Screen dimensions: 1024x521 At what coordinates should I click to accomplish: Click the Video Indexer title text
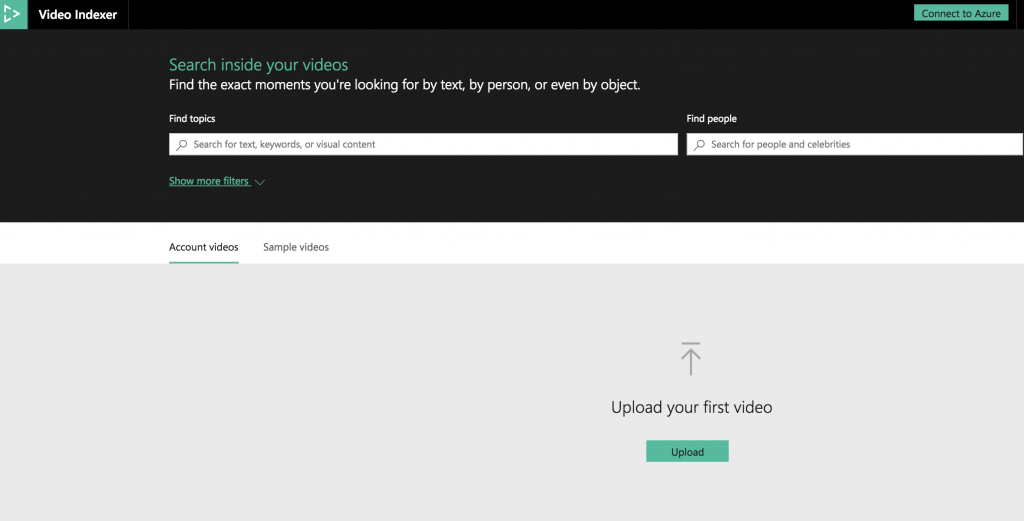(x=78, y=14)
